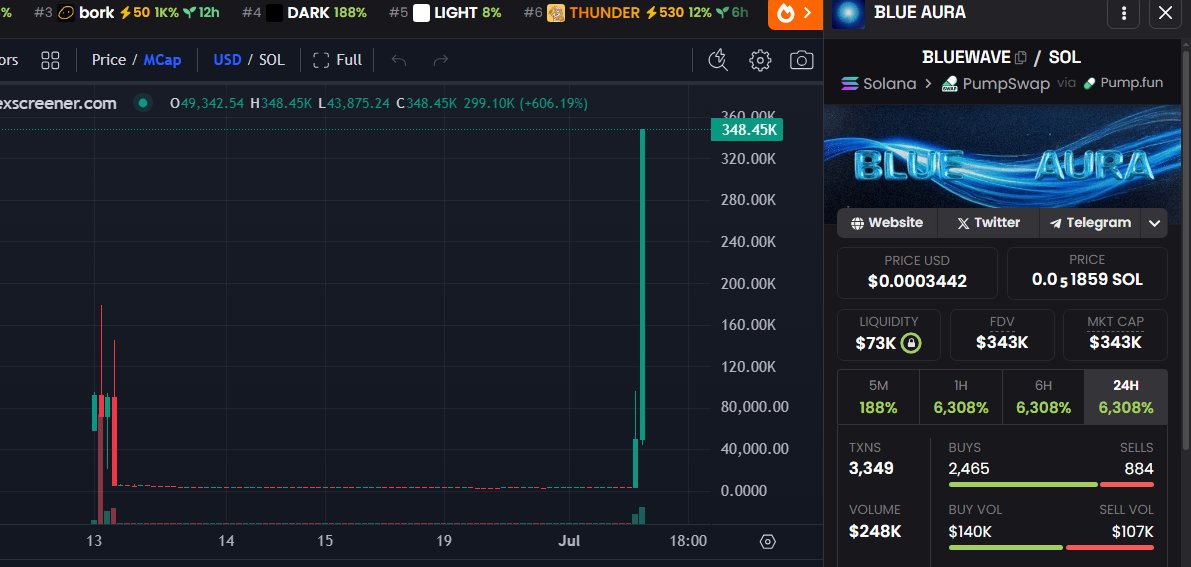Click the redo arrow in chart toolbar
The width and height of the screenshot is (1191, 567).
pos(440,60)
